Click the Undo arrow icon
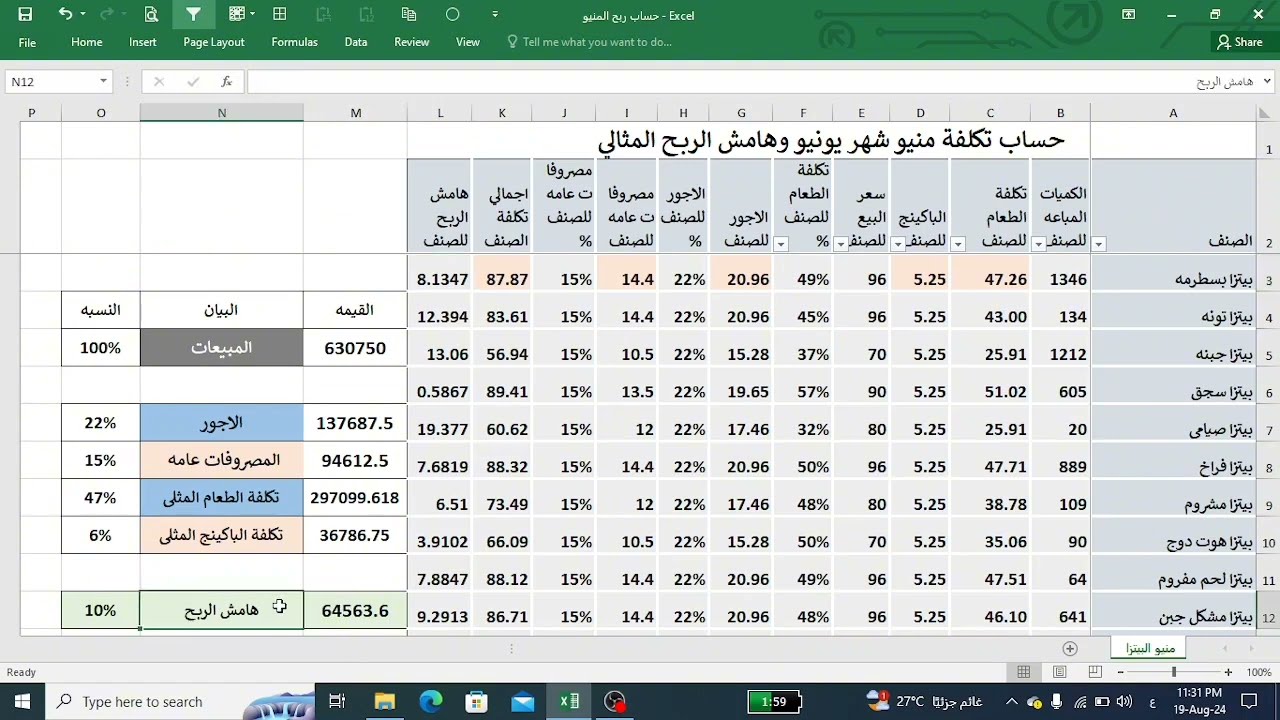The width and height of the screenshot is (1280, 720). pyautogui.click(x=65, y=14)
